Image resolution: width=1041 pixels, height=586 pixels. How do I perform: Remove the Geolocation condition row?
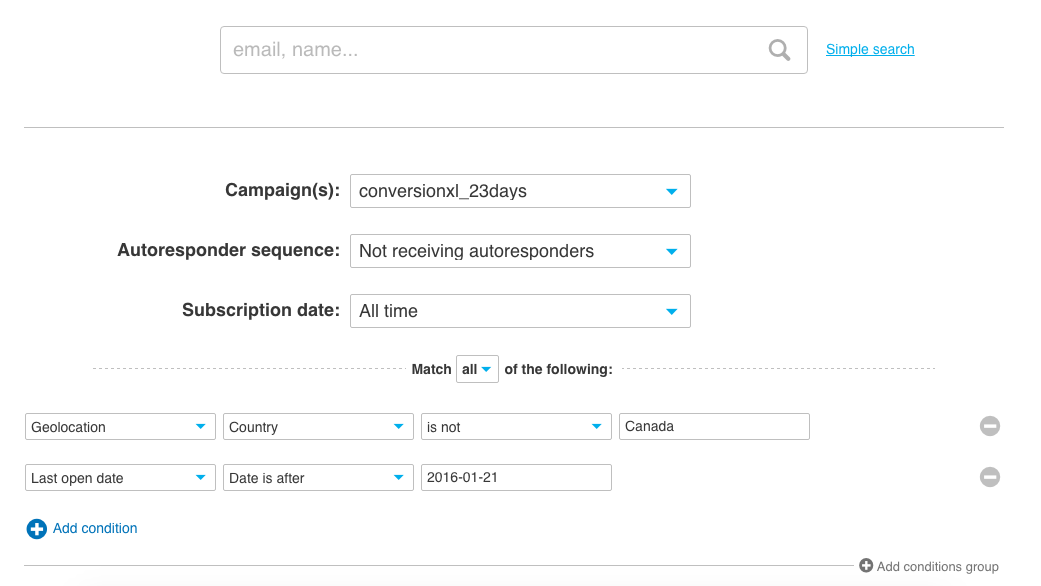[989, 427]
